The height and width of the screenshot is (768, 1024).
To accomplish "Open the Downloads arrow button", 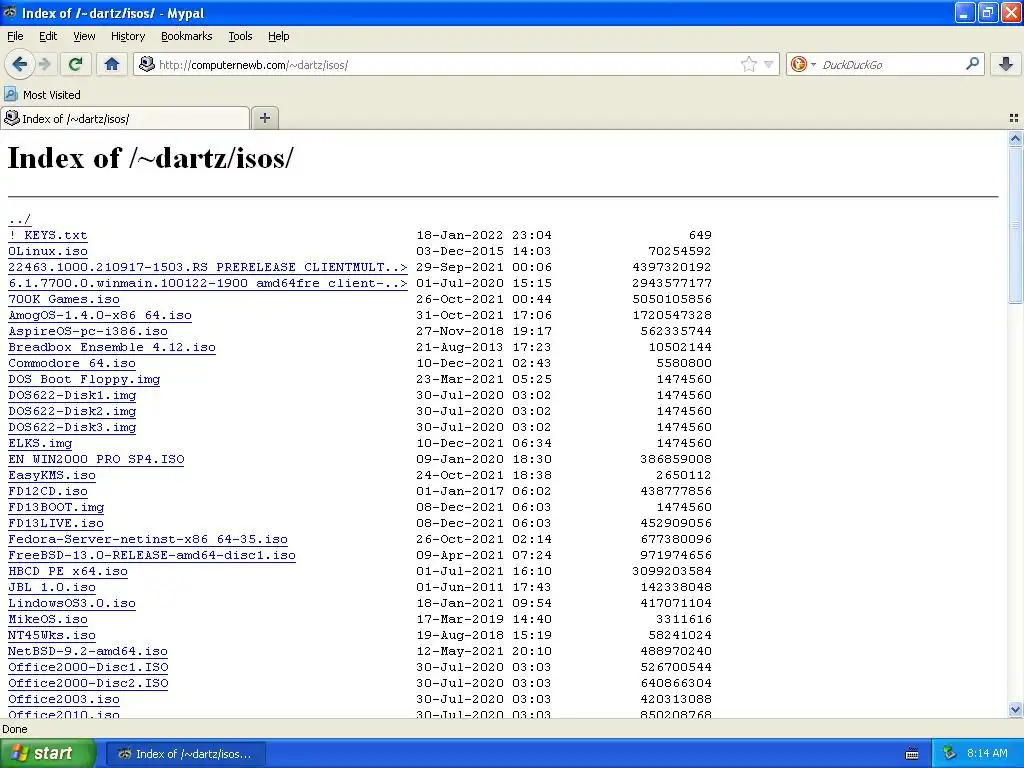I will (1006, 64).
